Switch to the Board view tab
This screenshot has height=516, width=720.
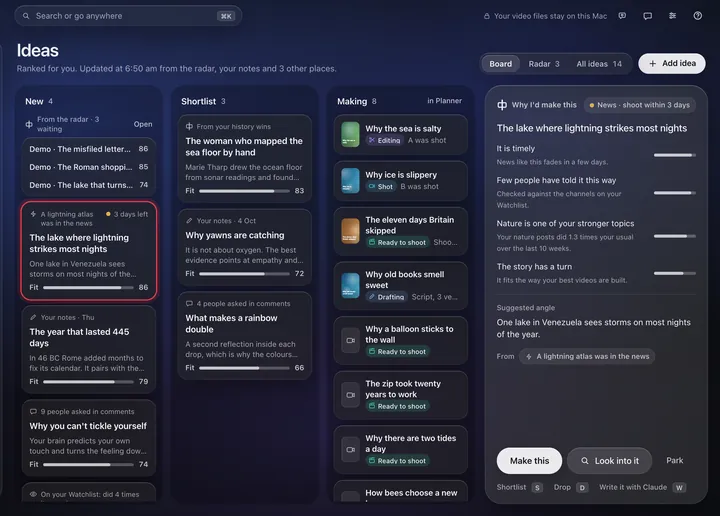click(x=501, y=64)
